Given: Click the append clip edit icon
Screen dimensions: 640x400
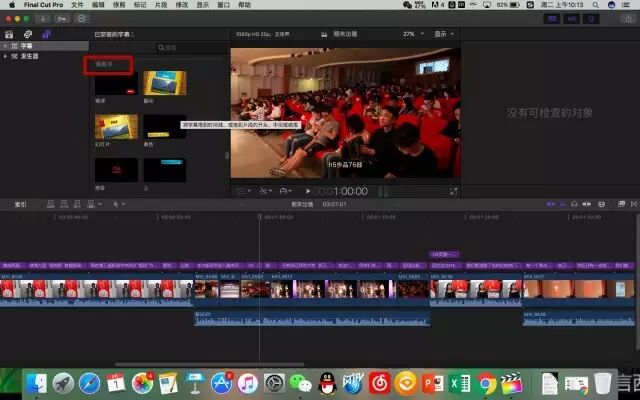Looking at the screenshot, I should pyautogui.click(x=78, y=204).
